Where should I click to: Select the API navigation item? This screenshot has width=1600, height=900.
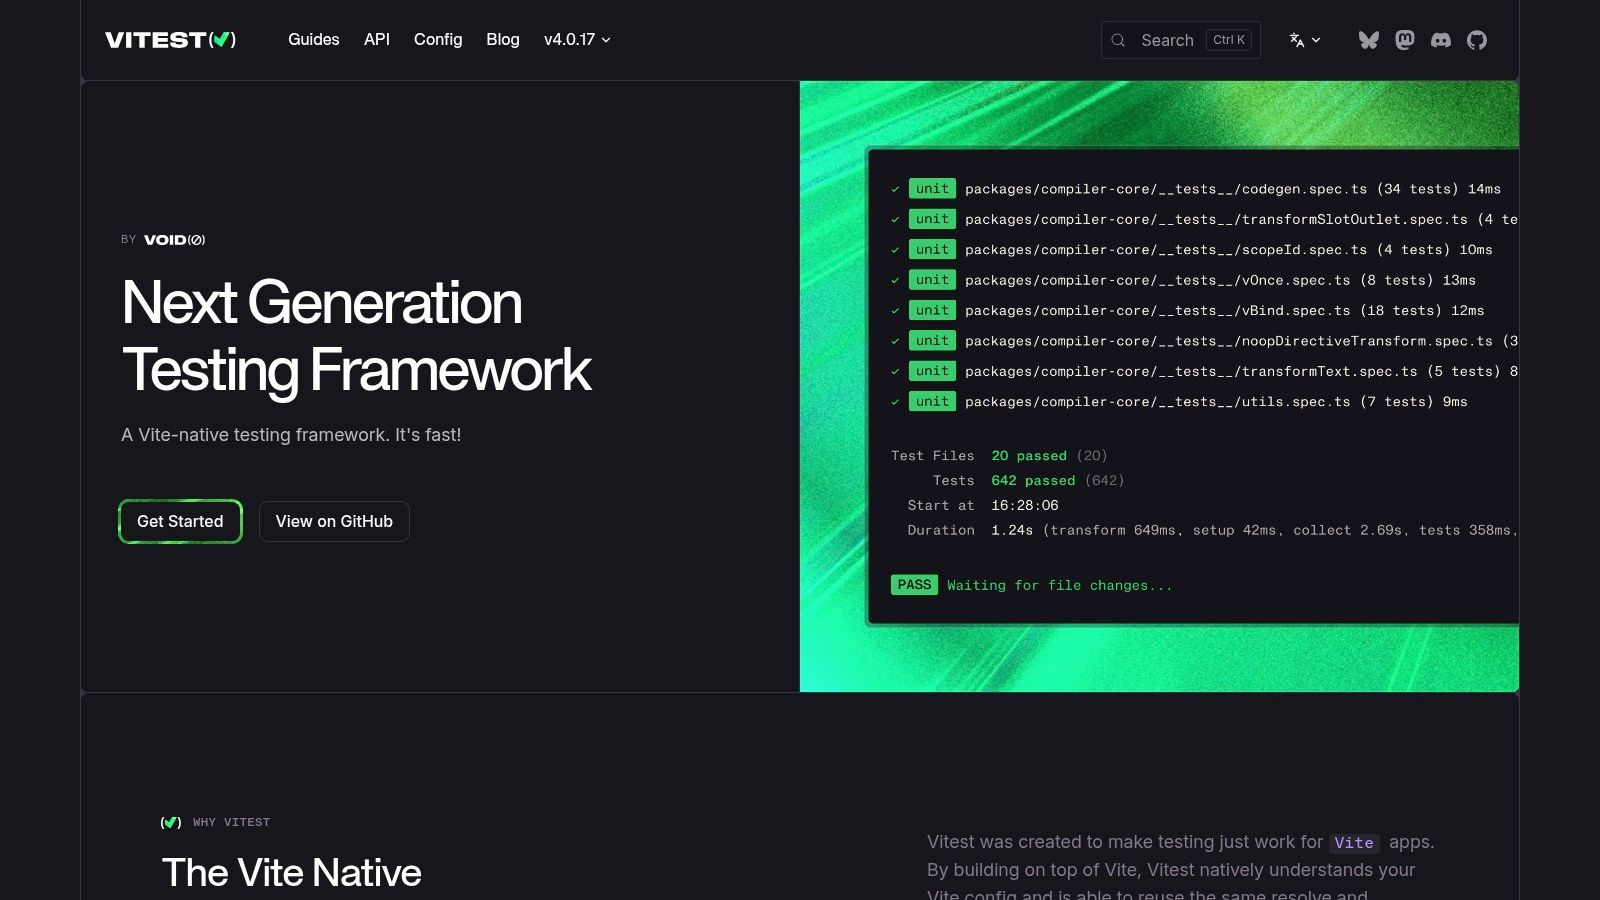(x=376, y=40)
